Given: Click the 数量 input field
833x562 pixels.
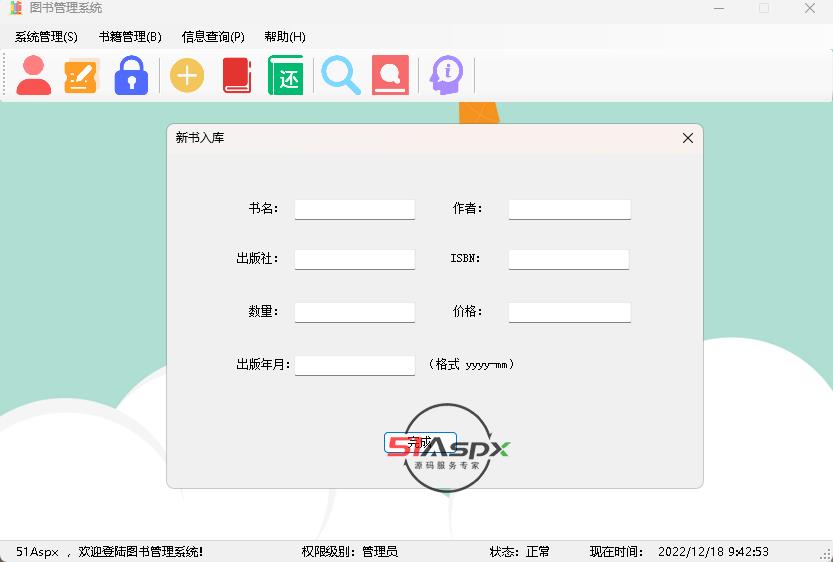Looking at the screenshot, I should [x=355, y=312].
